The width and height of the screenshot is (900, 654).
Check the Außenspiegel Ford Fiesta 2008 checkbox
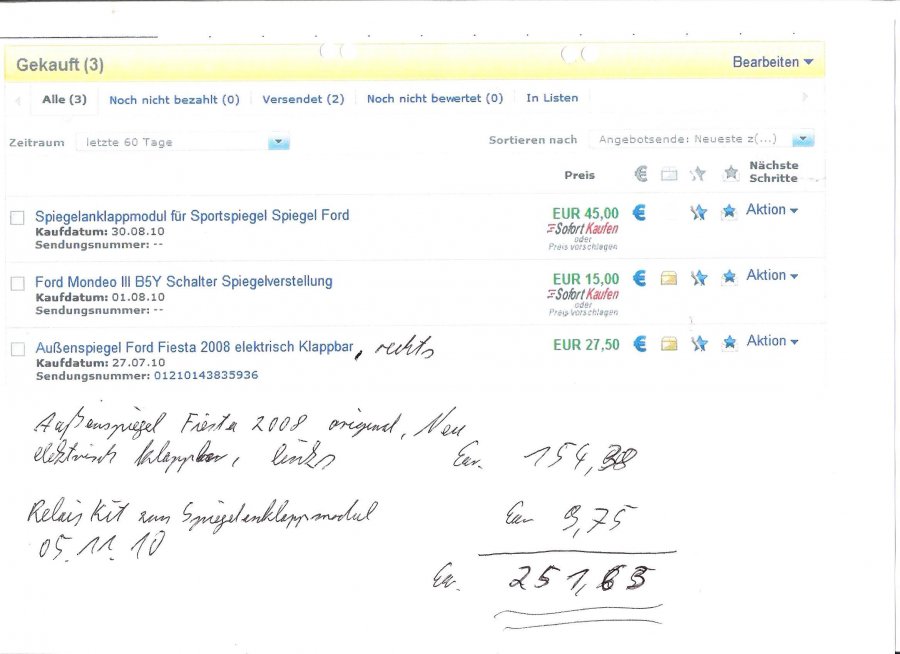point(17,349)
